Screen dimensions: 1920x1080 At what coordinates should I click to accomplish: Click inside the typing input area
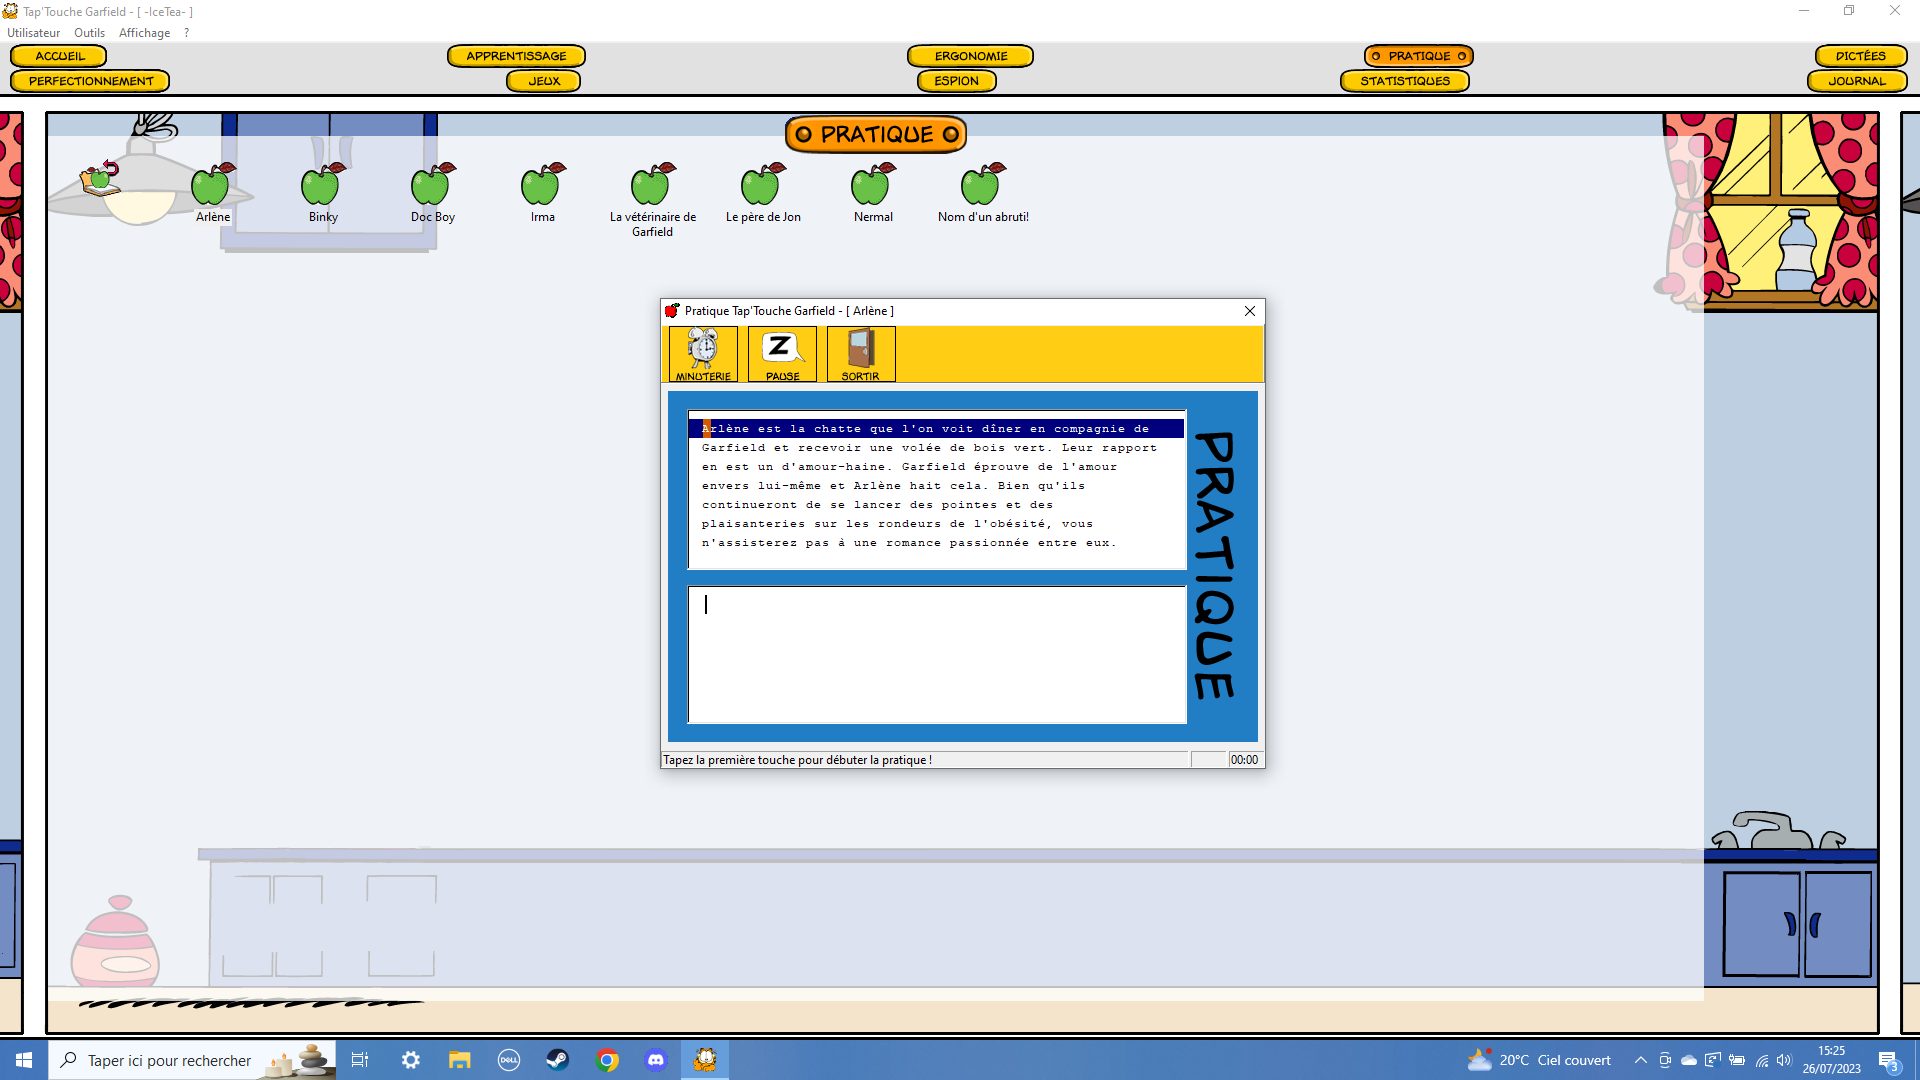point(937,654)
